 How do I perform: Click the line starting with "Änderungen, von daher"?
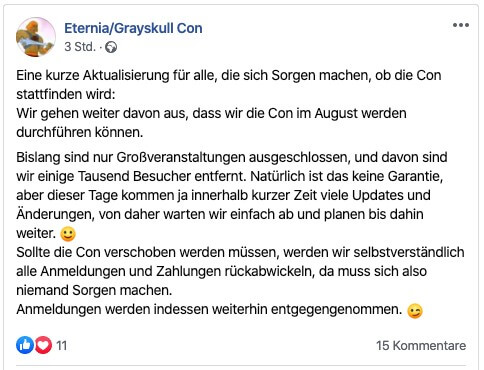pyautogui.click(x=220, y=214)
